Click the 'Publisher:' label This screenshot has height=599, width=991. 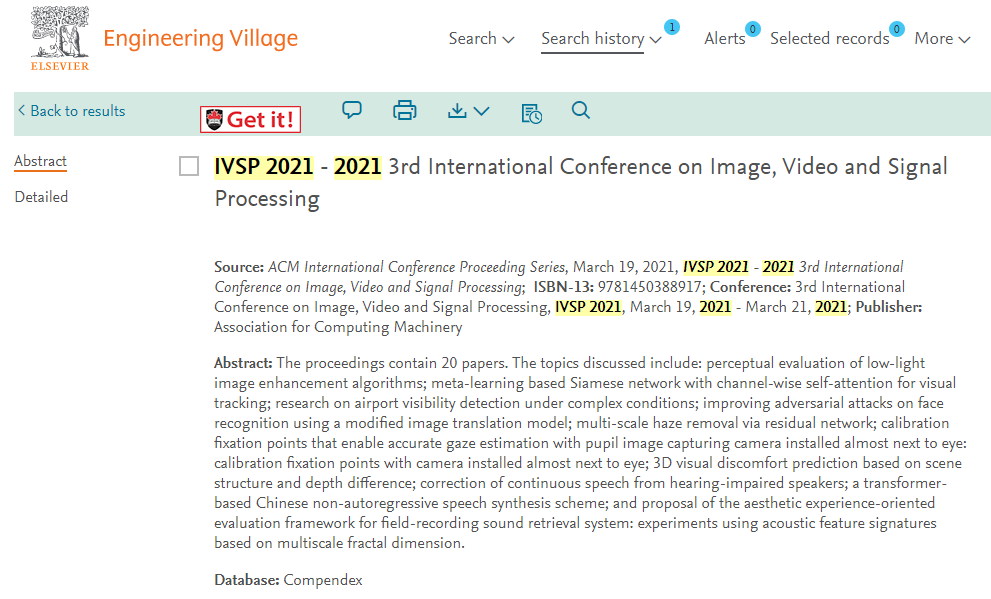point(889,307)
